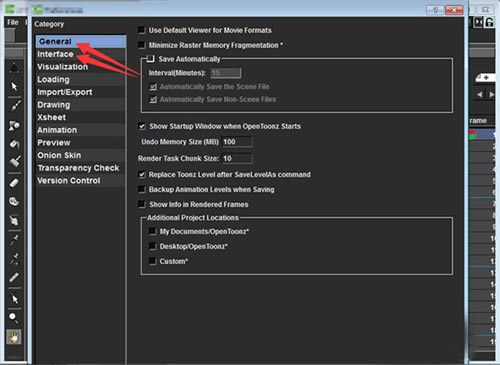This screenshot has height=365, width=500.
Task: Click the left arrow in background panel
Action: [x=479, y=95]
